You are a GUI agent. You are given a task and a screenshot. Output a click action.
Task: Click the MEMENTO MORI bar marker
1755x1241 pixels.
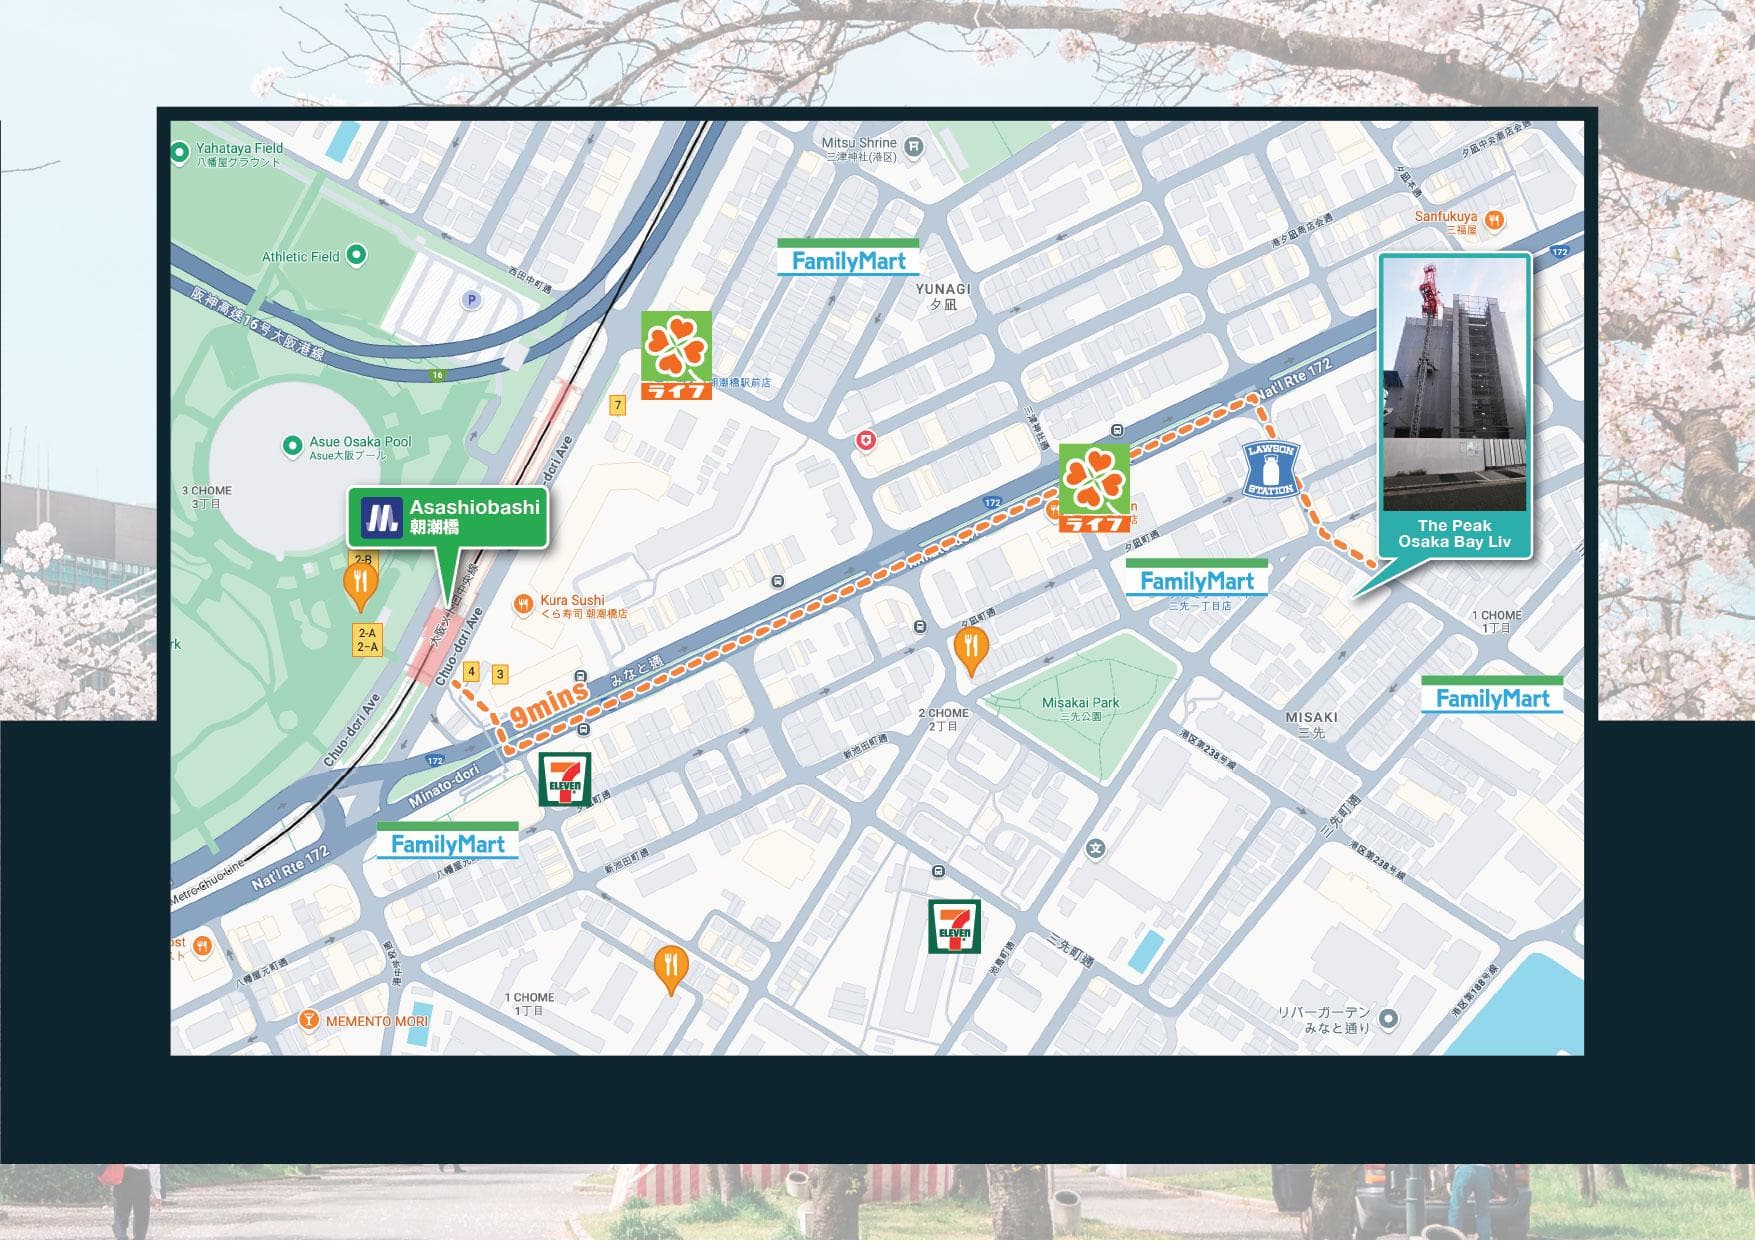(309, 1020)
